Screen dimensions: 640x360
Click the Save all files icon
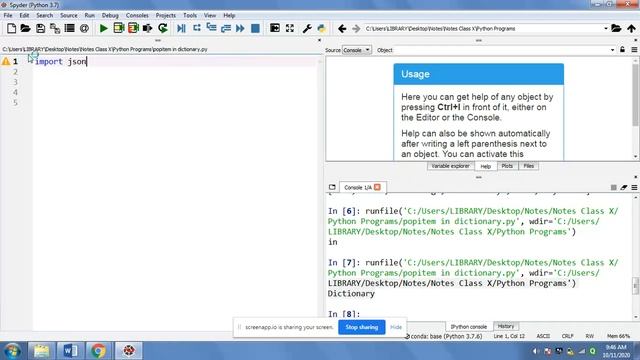55,28
